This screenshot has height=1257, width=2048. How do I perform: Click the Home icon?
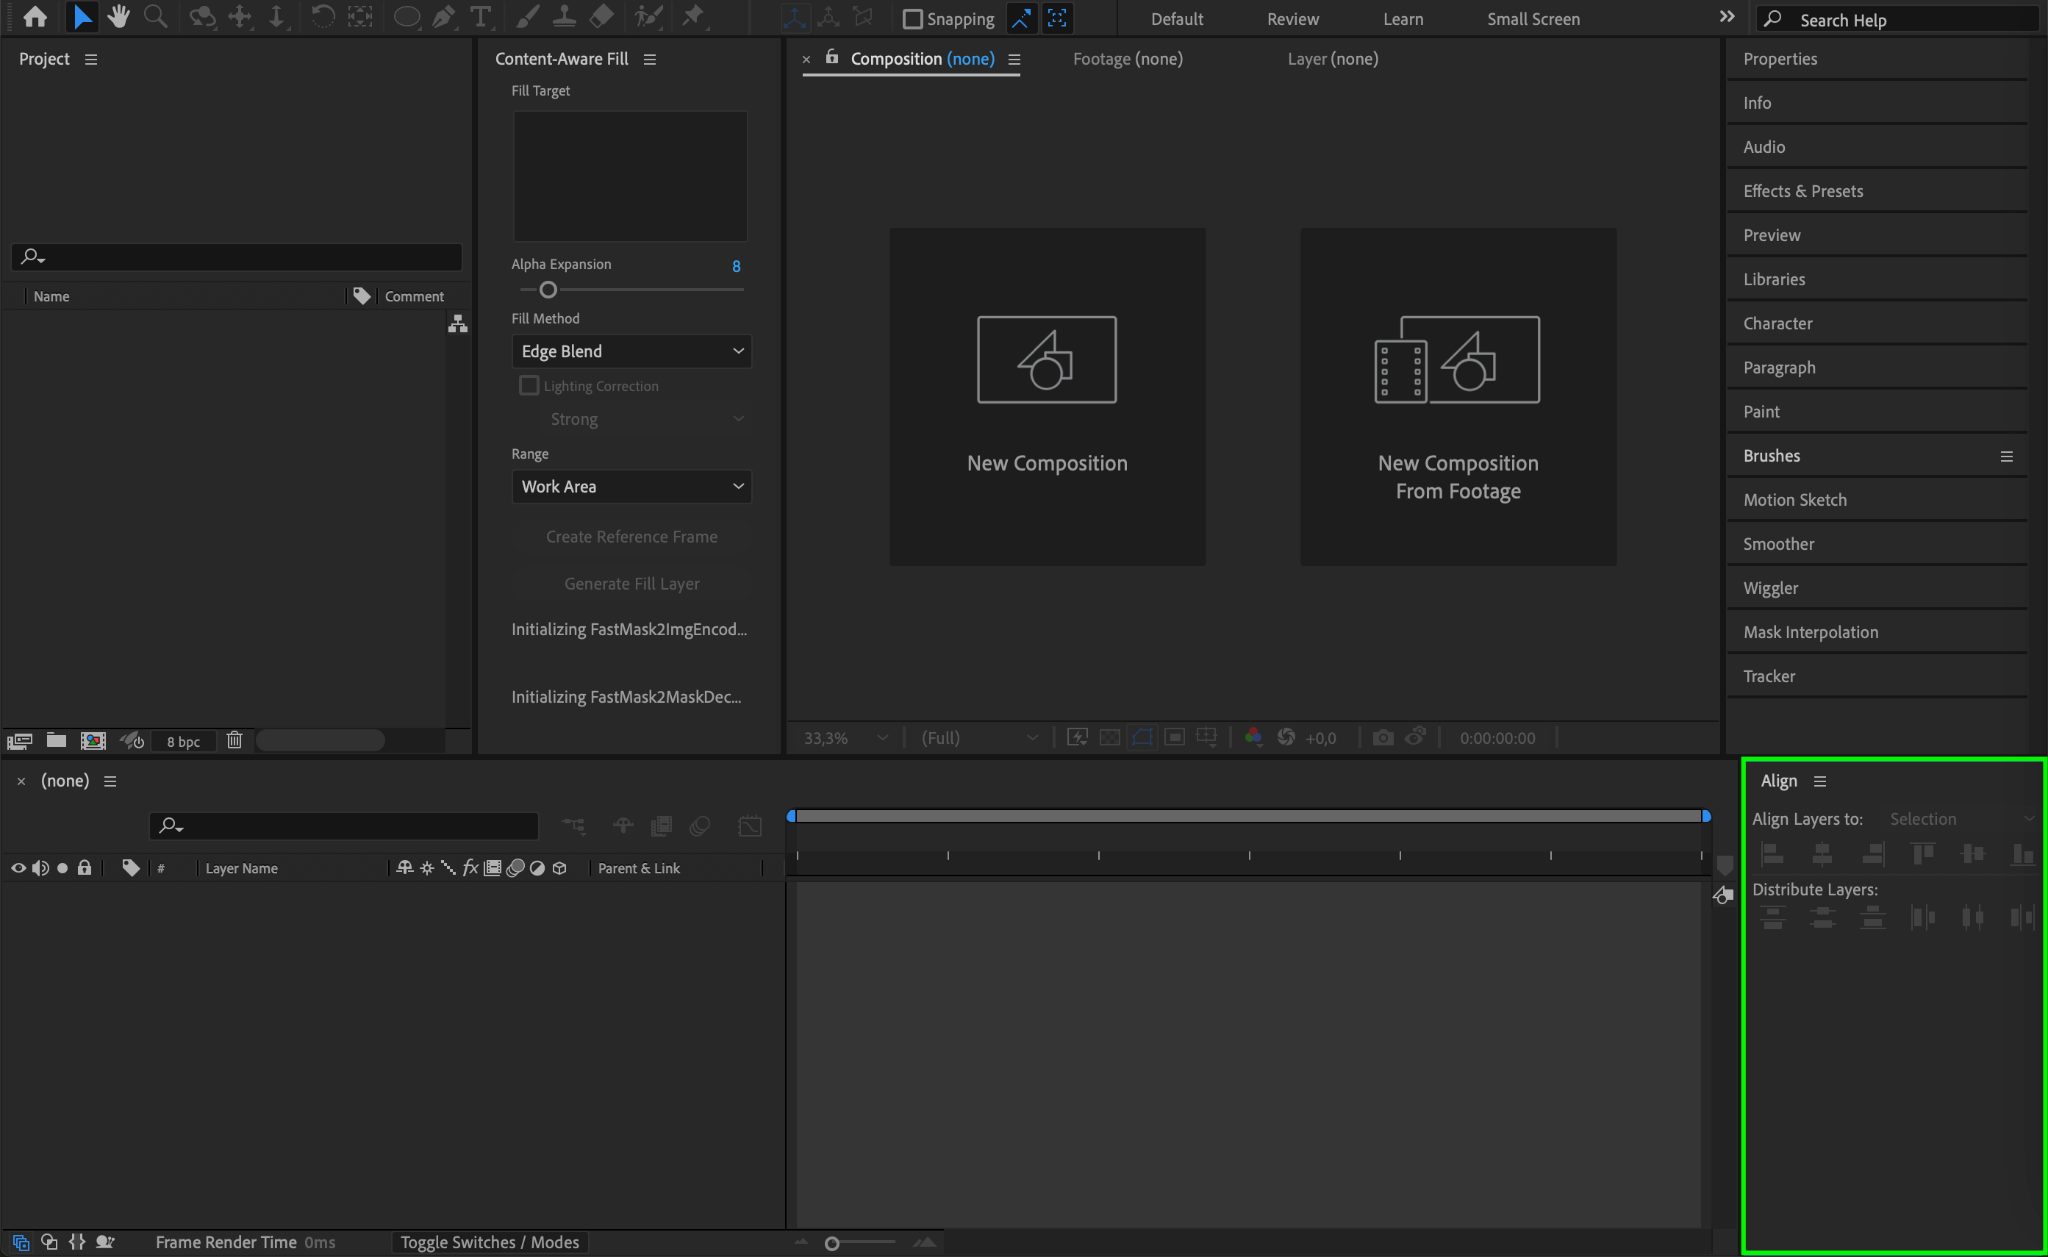(35, 17)
